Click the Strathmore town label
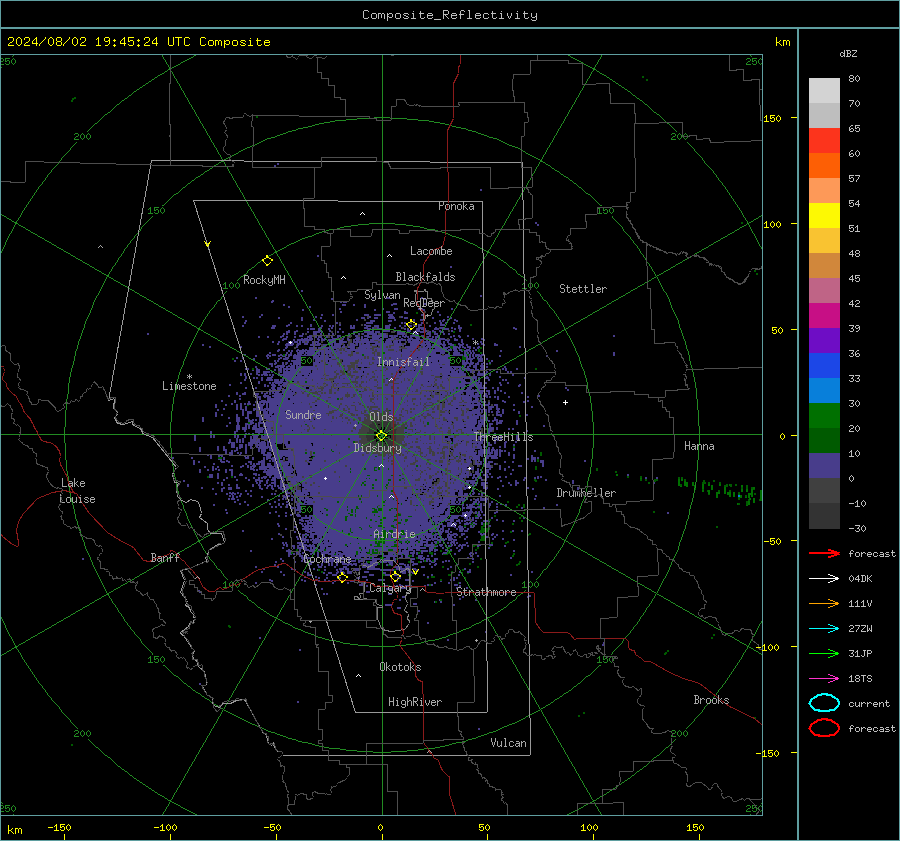This screenshot has height=841, width=900. [486, 592]
